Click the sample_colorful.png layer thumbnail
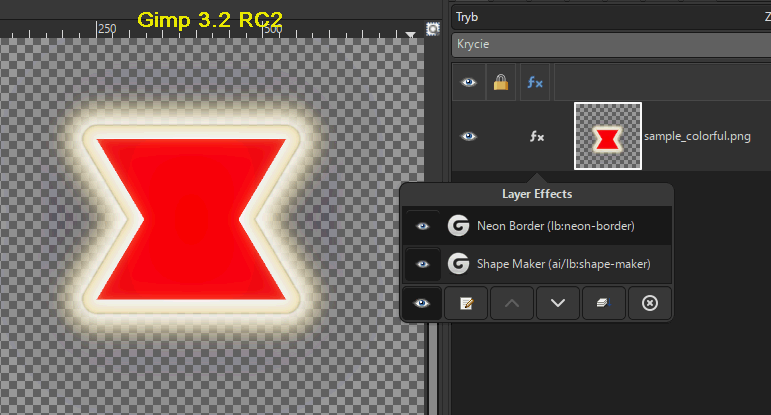This screenshot has width=771, height=415. click(607, 136)
